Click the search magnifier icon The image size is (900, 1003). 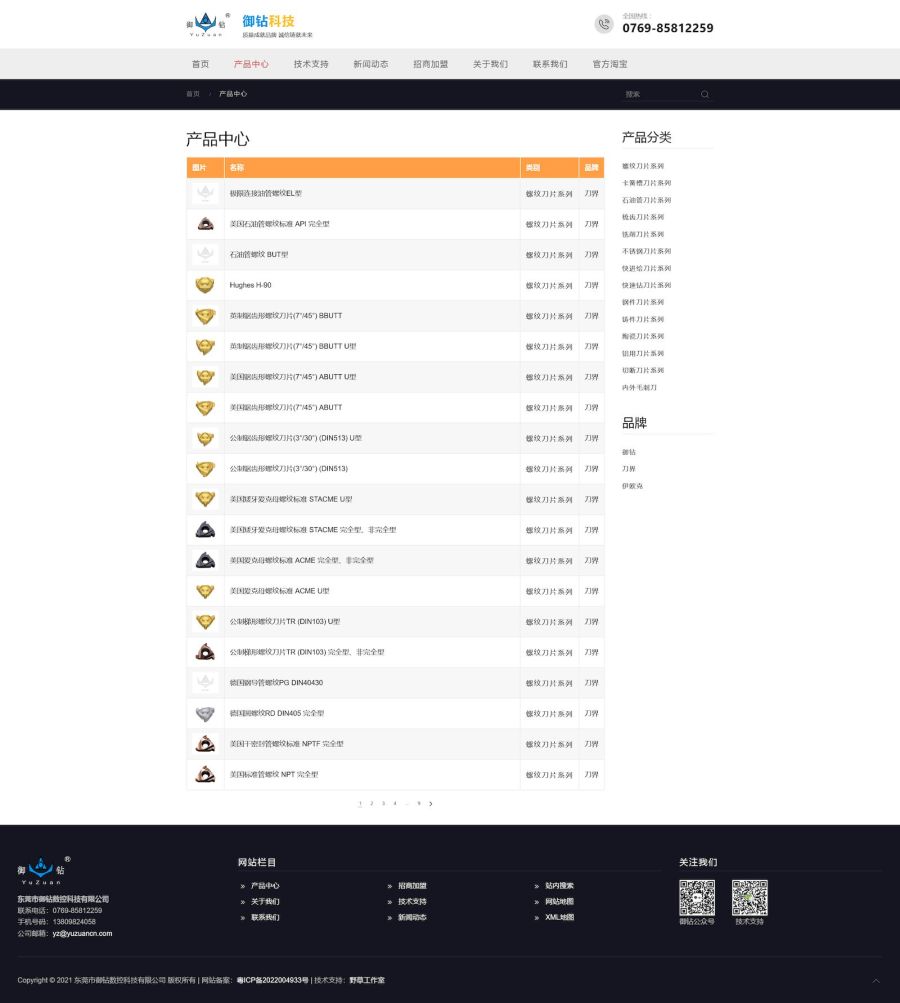[705, 94]
